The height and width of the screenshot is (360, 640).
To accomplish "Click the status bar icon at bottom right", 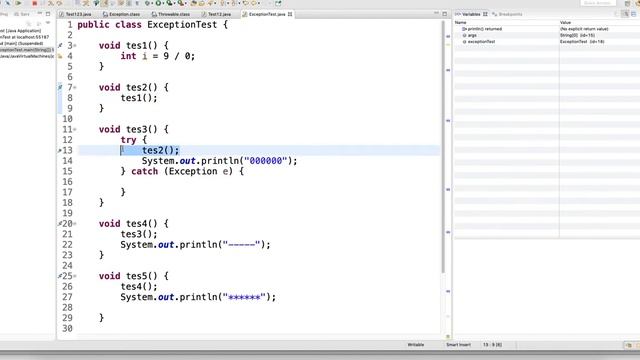I will (x=629, y=345).
